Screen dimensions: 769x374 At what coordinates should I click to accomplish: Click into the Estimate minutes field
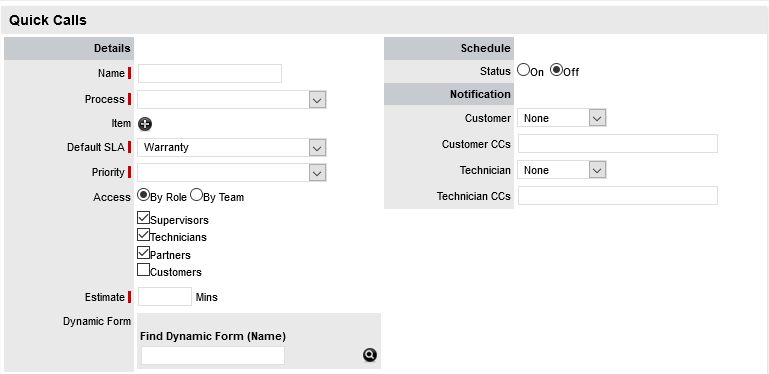click(x=165, y=297)
